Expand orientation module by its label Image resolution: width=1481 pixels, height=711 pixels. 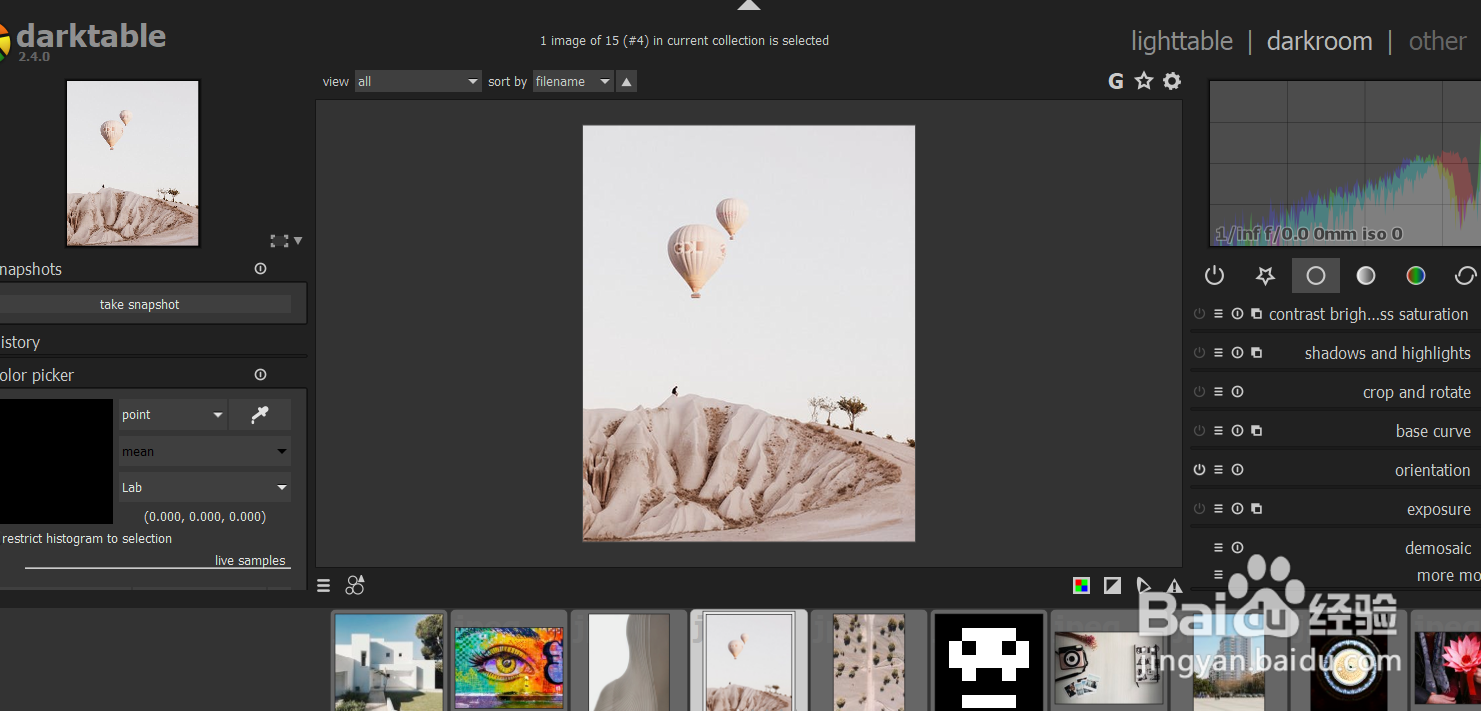coord(1433,470)
